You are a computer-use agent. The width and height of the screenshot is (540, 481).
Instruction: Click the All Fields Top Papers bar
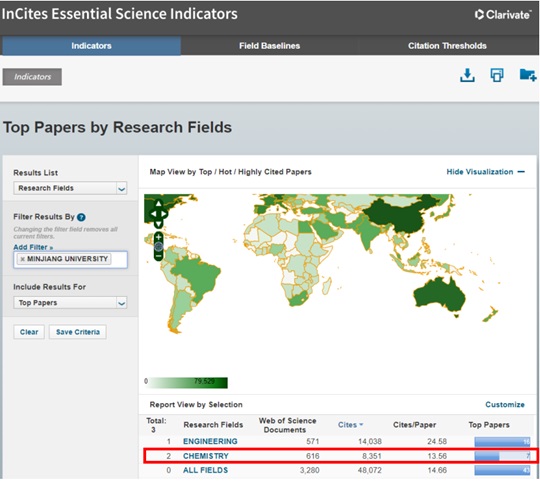[502, 470]
